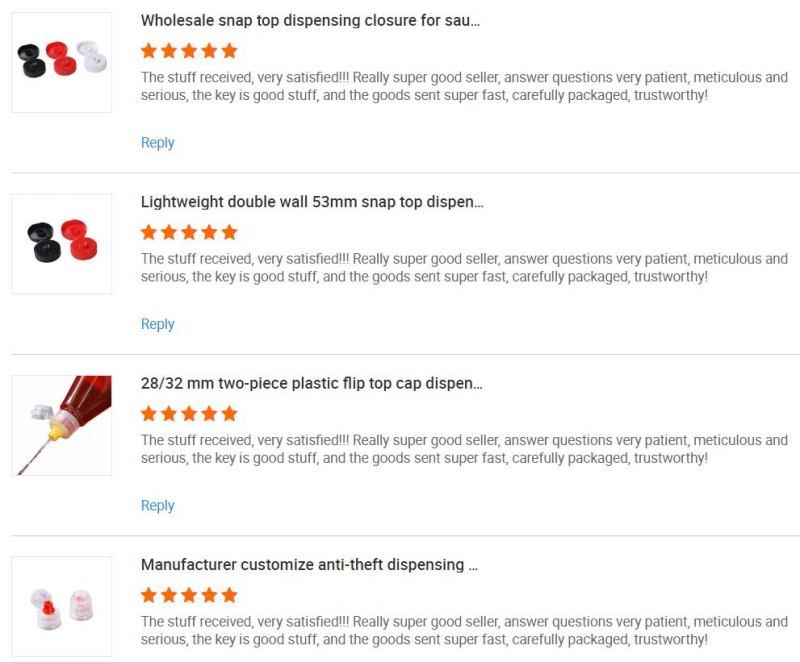Open the anti-theft dispensing cap thumbnail
Image resolution: width=800 pixels, height=662 pixels.
[x=61, y=606]
